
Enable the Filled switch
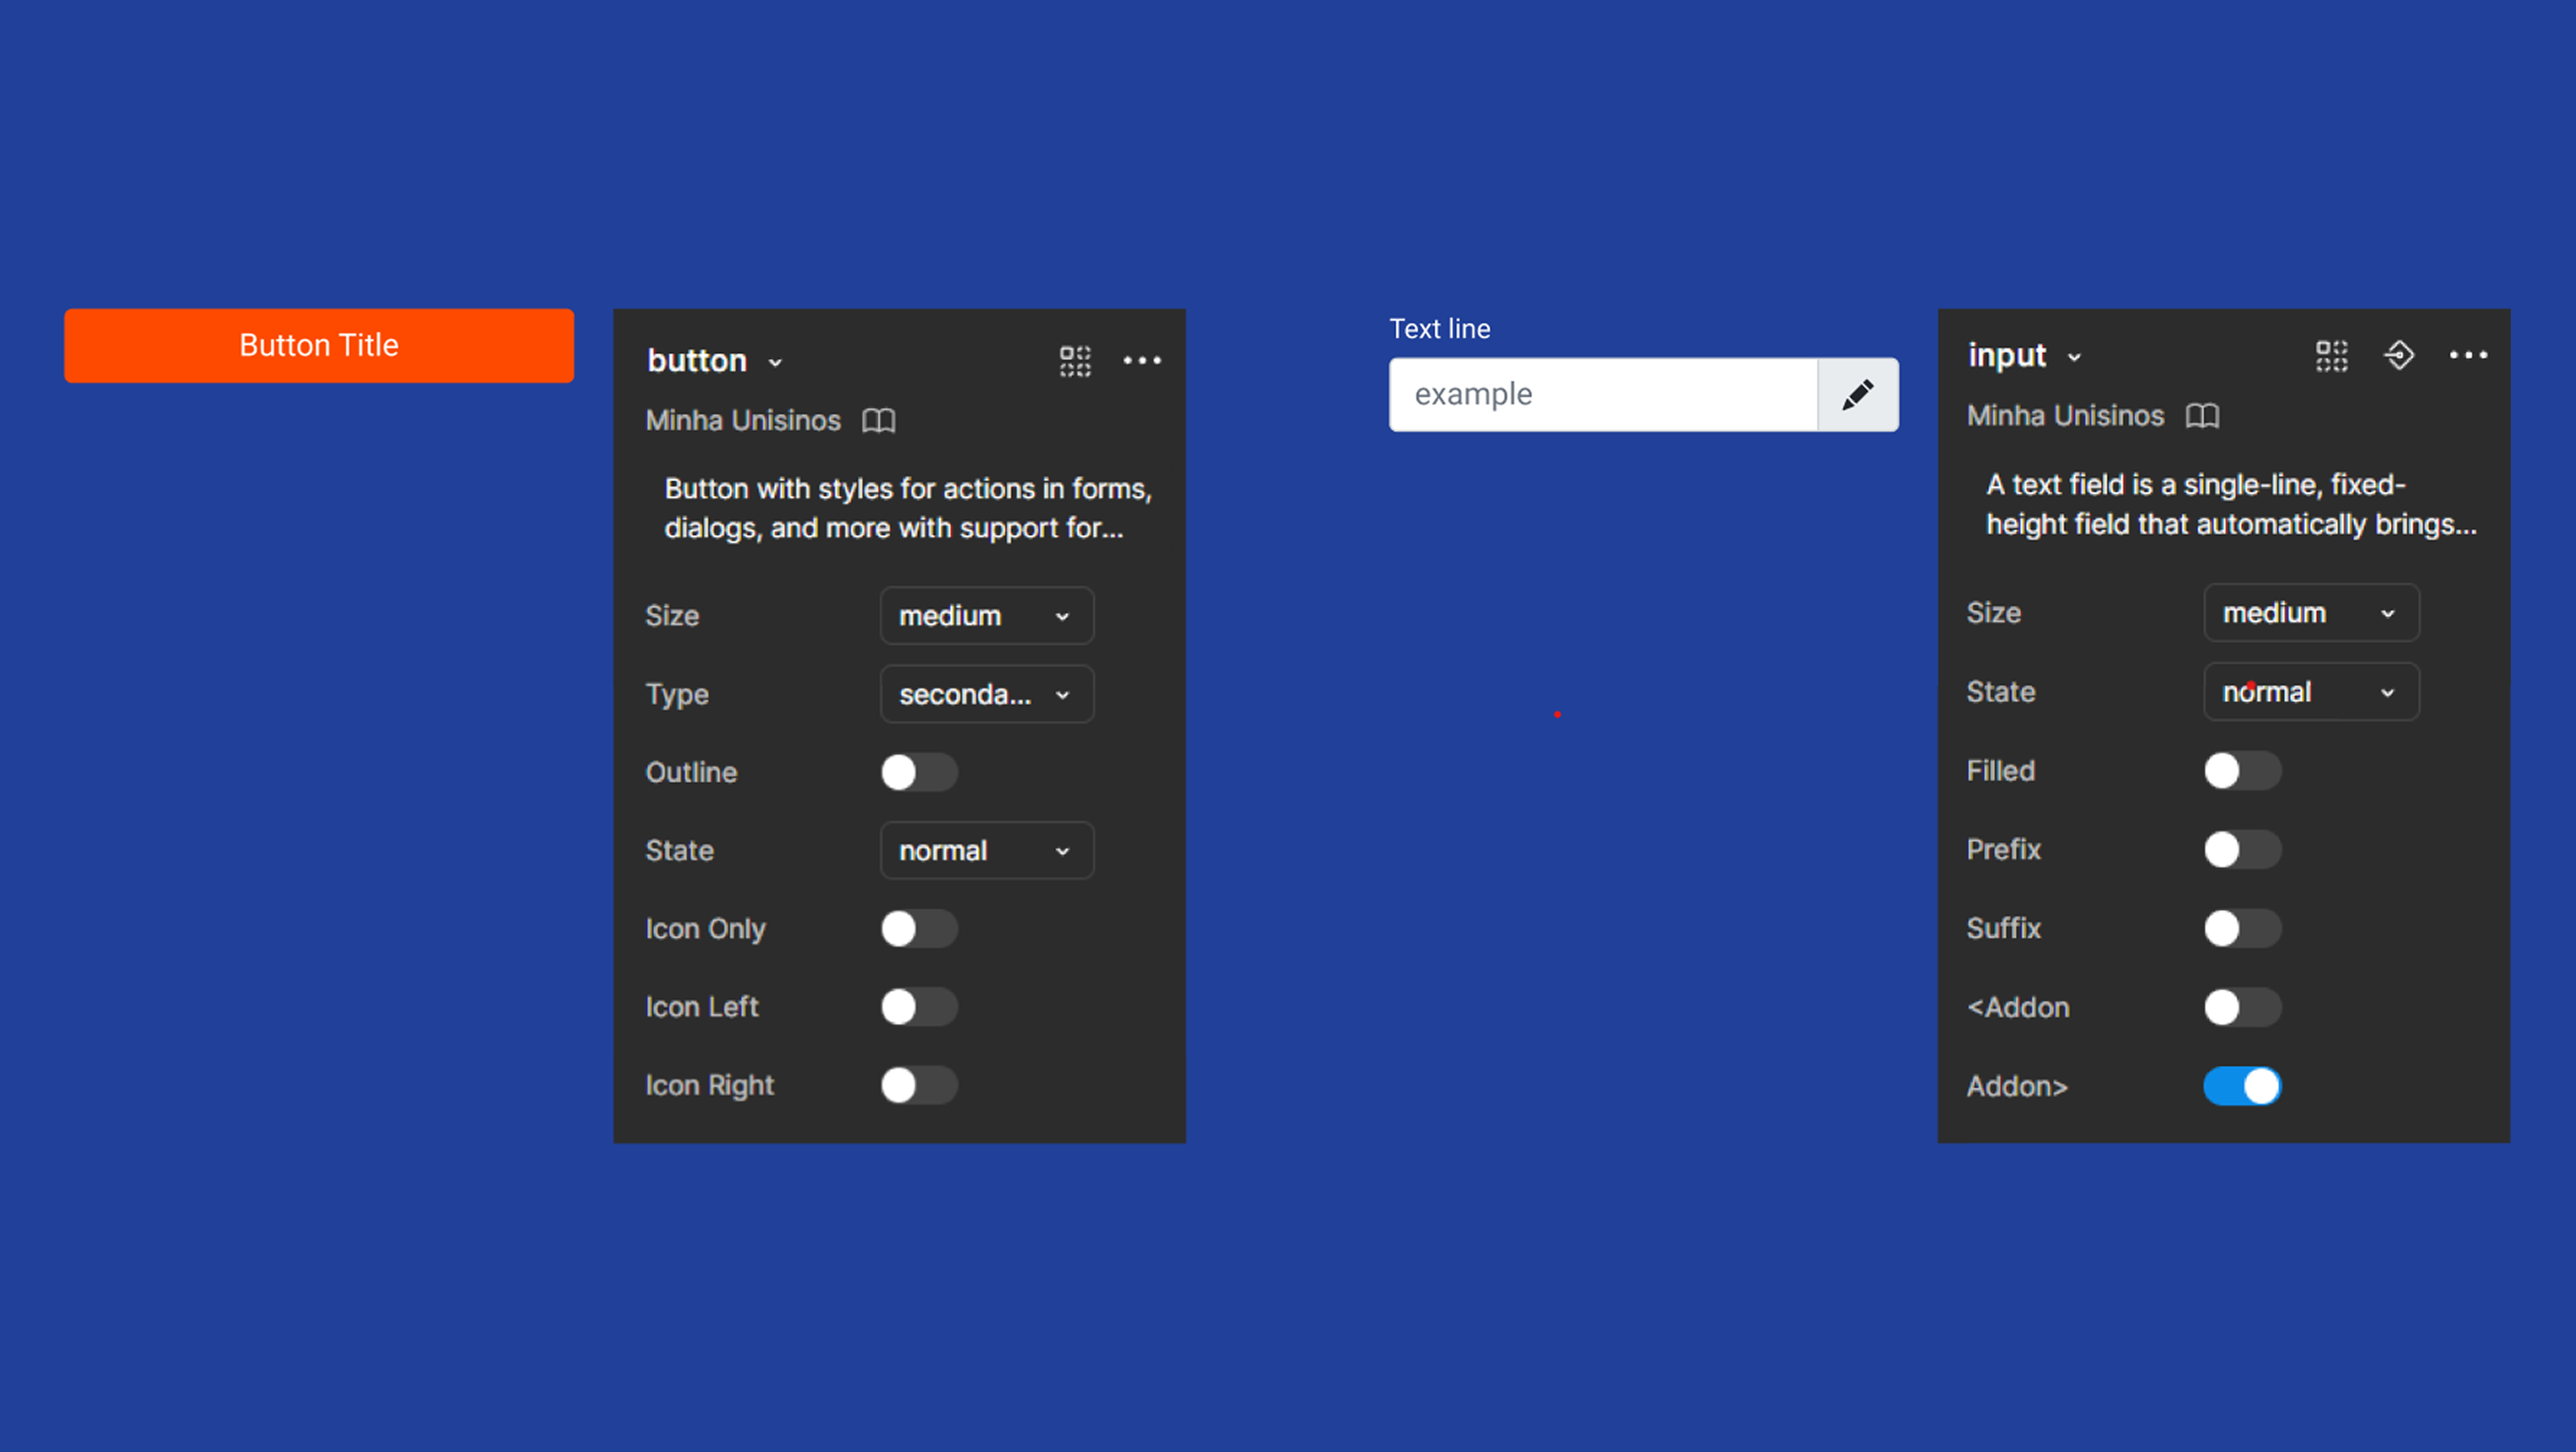coord(2242,771)
